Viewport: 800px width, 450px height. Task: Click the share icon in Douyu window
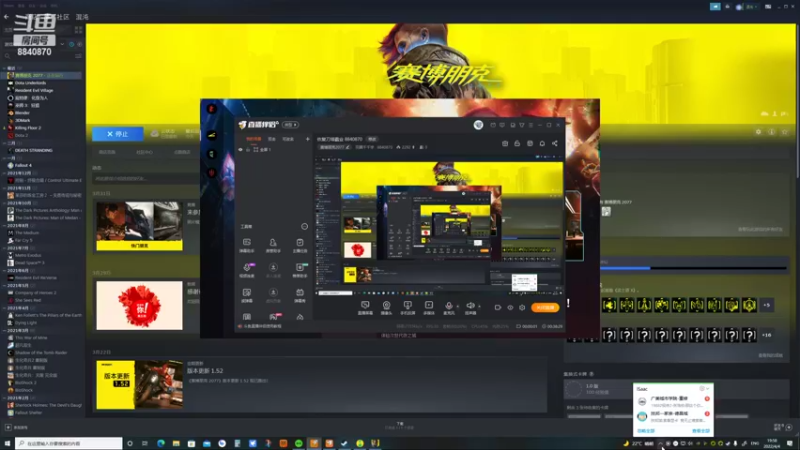click(x=555, y=144)
